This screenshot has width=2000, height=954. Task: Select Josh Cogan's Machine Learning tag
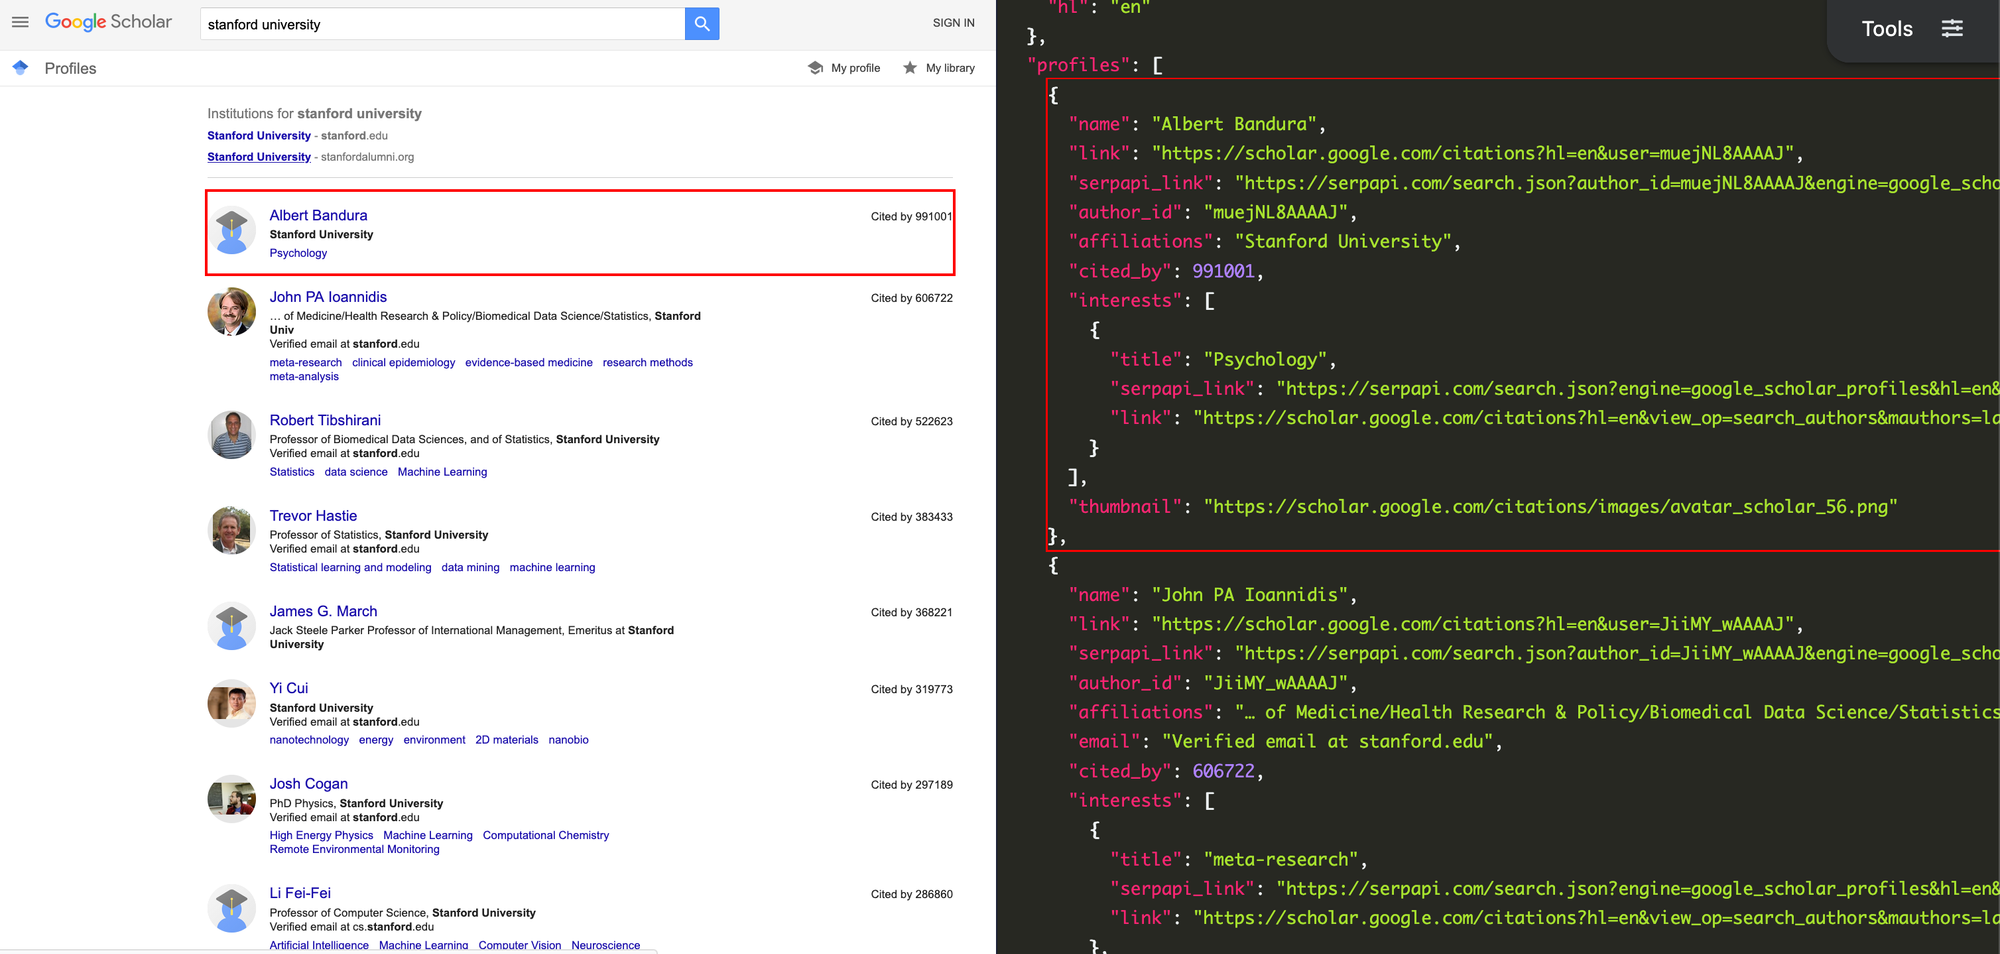427,836
